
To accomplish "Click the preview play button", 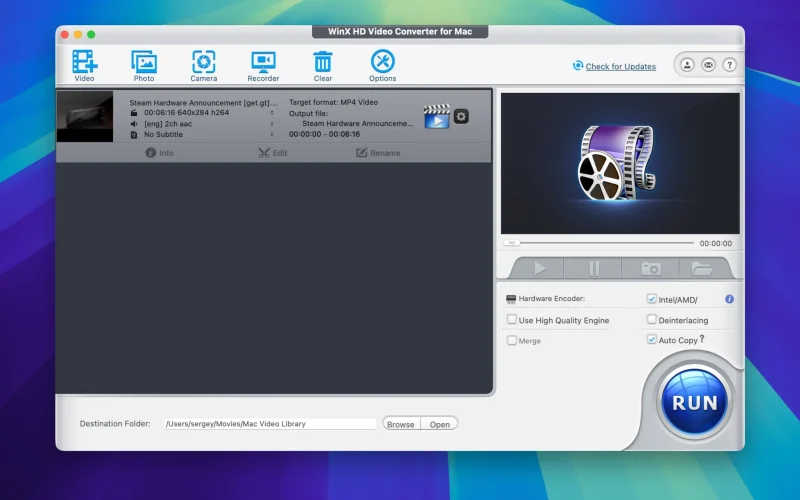I will [540, 268].
